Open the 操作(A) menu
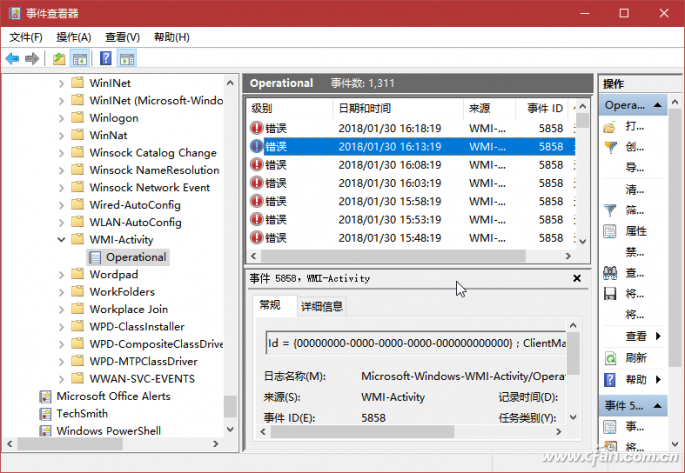The height and width of the screenshot is (473, 685). coord(73,37)
